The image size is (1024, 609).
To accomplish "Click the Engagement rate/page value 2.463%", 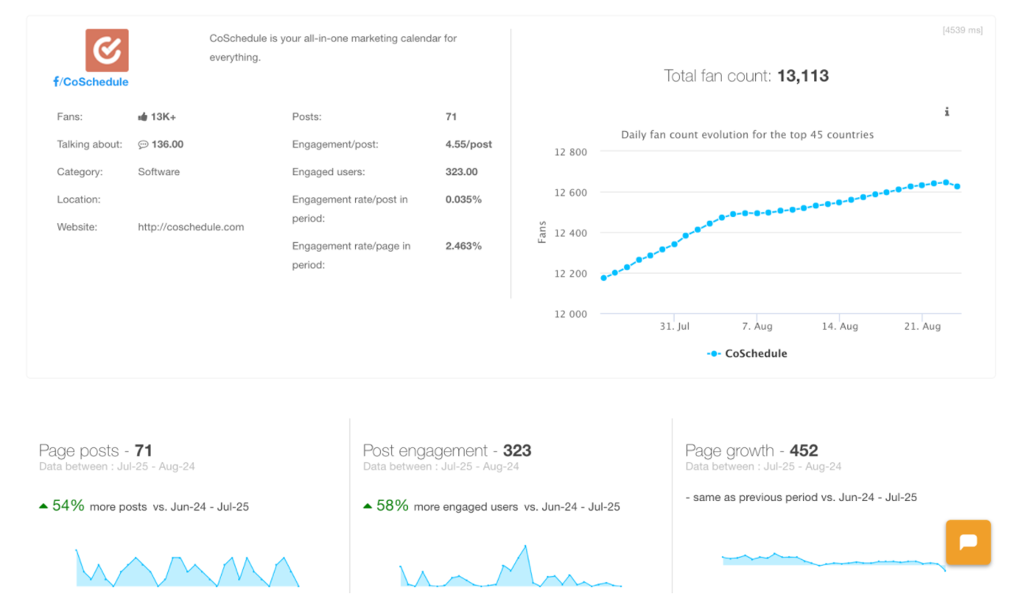I will pyautogui.click(x=463, y=246).
